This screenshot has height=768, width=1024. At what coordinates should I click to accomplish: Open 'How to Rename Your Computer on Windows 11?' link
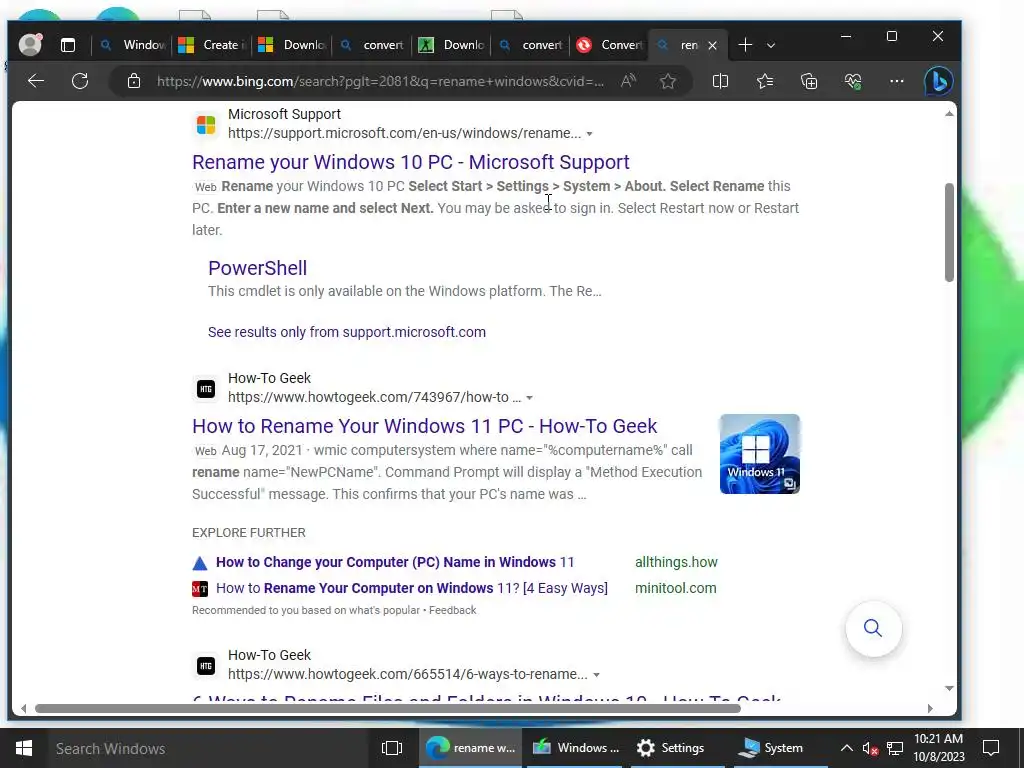point(412,588)
